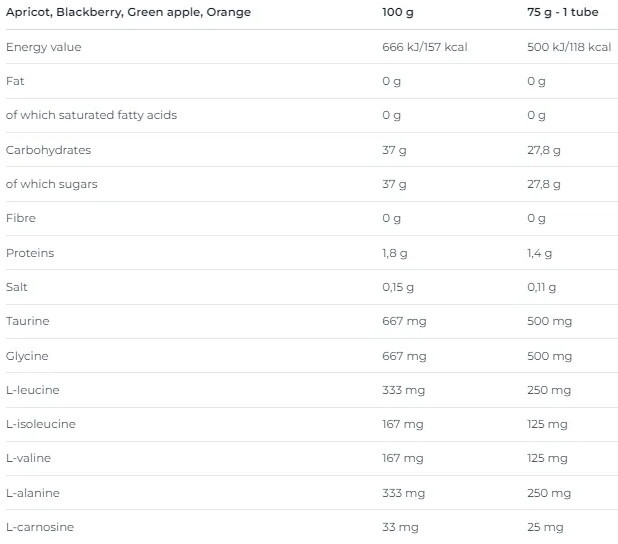The width and height of the screenshot is (618, 544).
Task: Click the "Proteins" row label
Action: [x=30, y=253]
